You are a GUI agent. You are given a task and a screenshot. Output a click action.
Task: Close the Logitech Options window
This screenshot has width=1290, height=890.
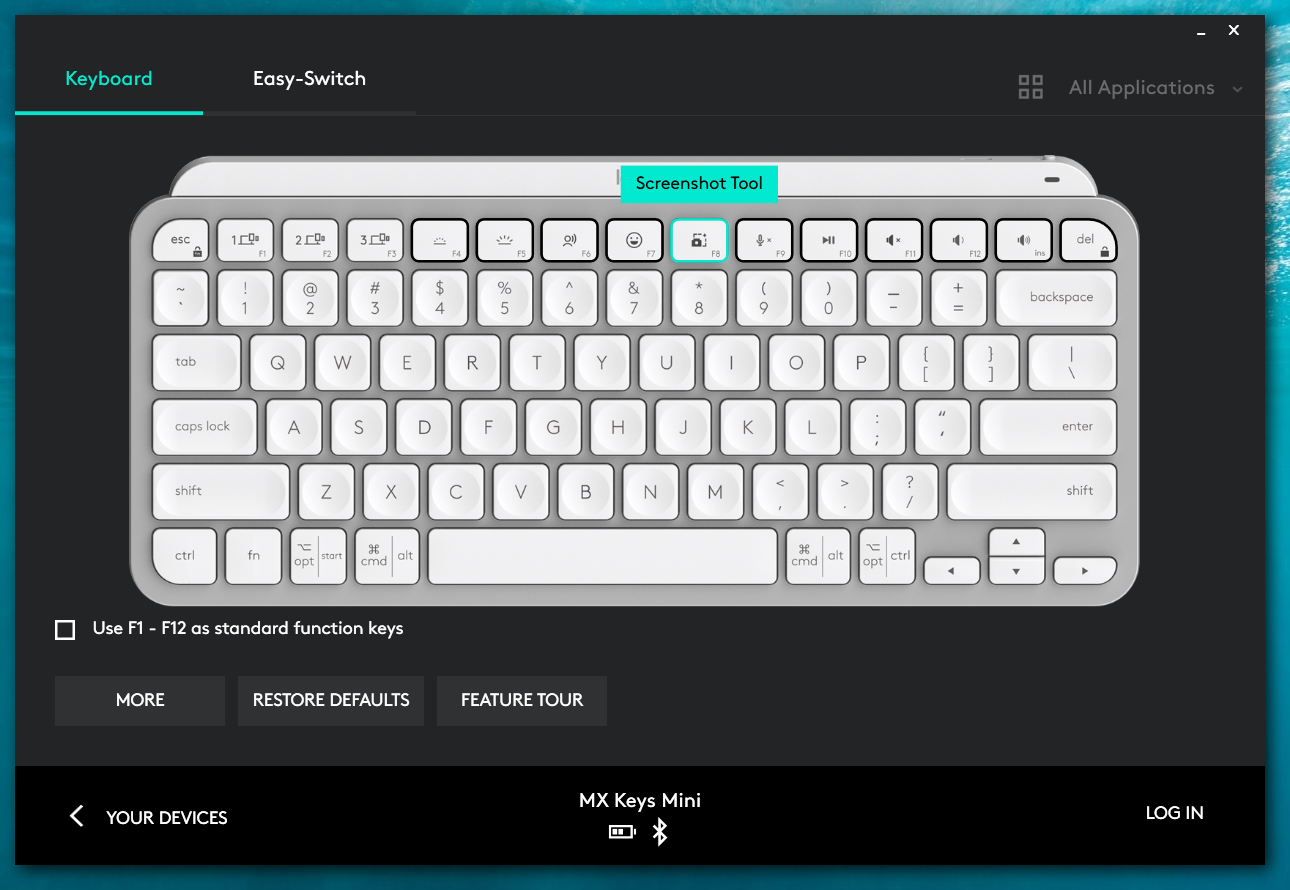point(1234,31)
